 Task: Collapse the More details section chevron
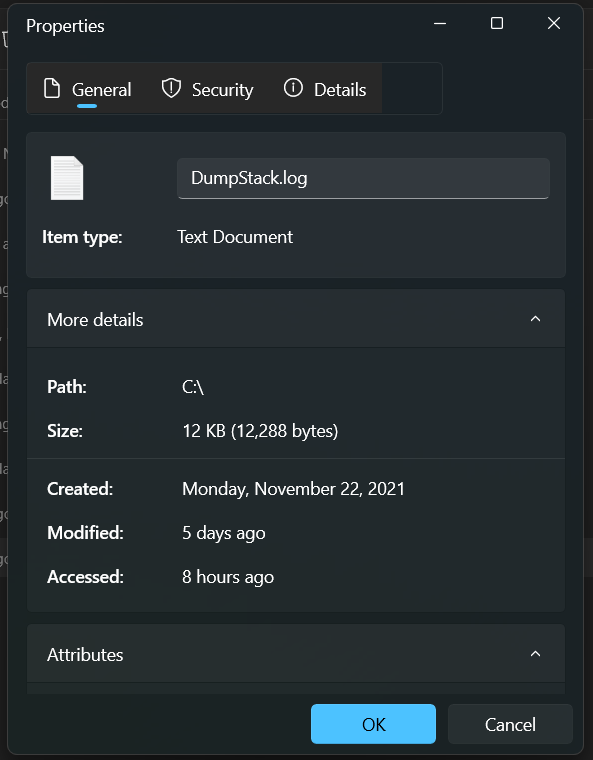[x=535, y=319]
